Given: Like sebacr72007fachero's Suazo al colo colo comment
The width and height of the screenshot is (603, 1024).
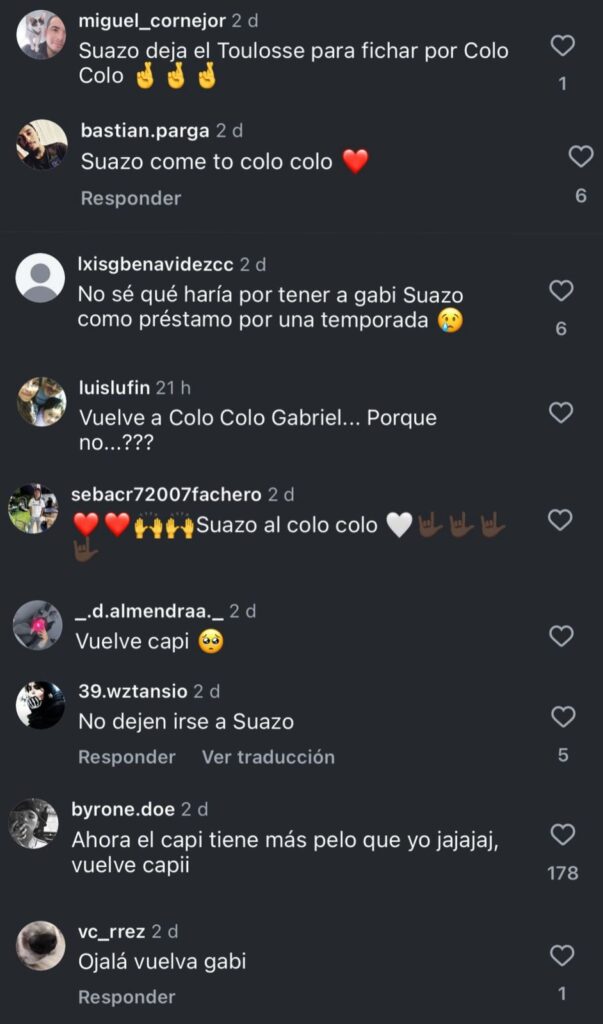Looking at the screenshot, I should [561, 520].
